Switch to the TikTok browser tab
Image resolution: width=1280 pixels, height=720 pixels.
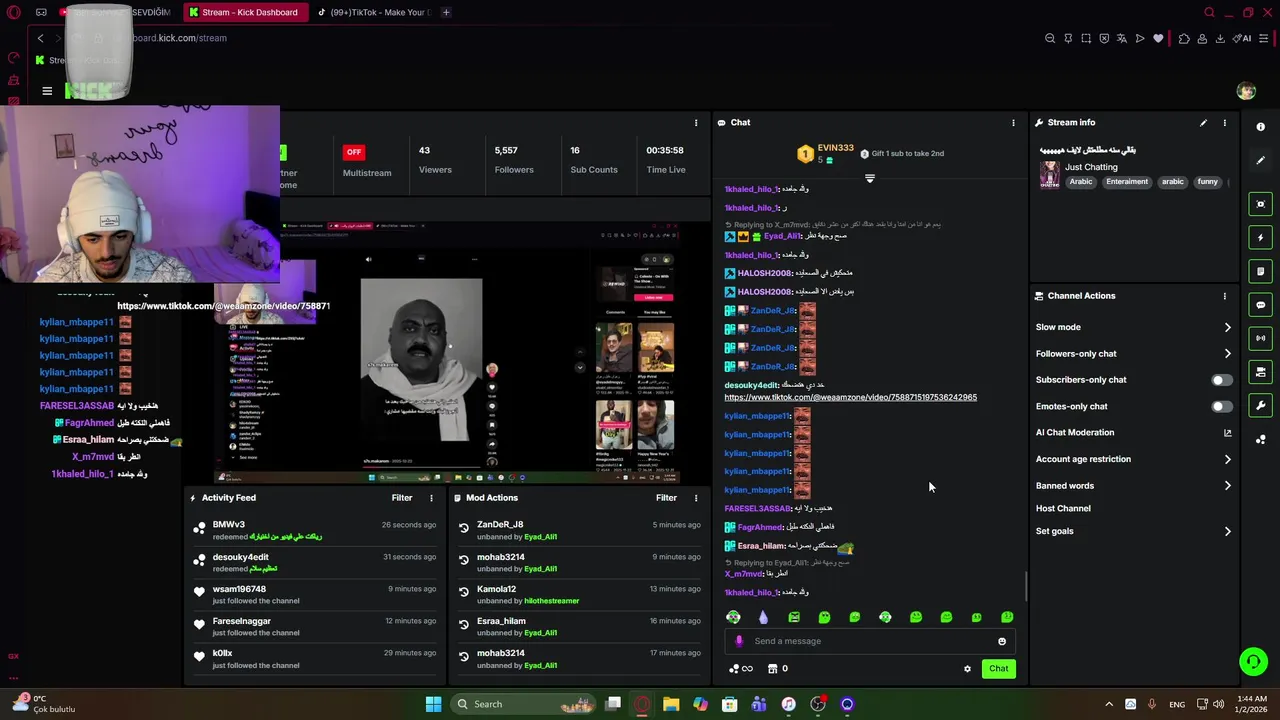pos(374,12)
